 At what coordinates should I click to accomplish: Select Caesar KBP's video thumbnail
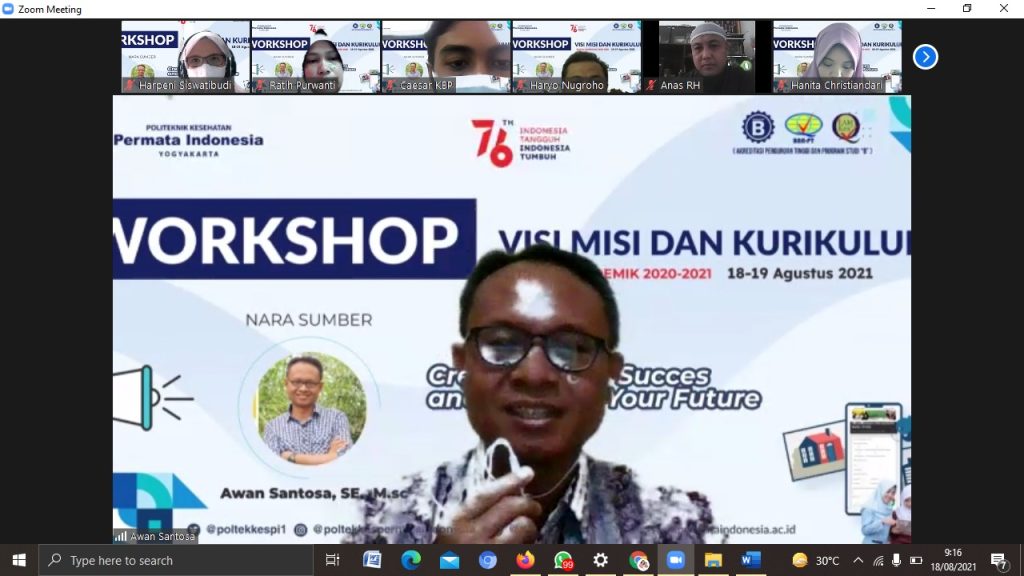point(446,56)
